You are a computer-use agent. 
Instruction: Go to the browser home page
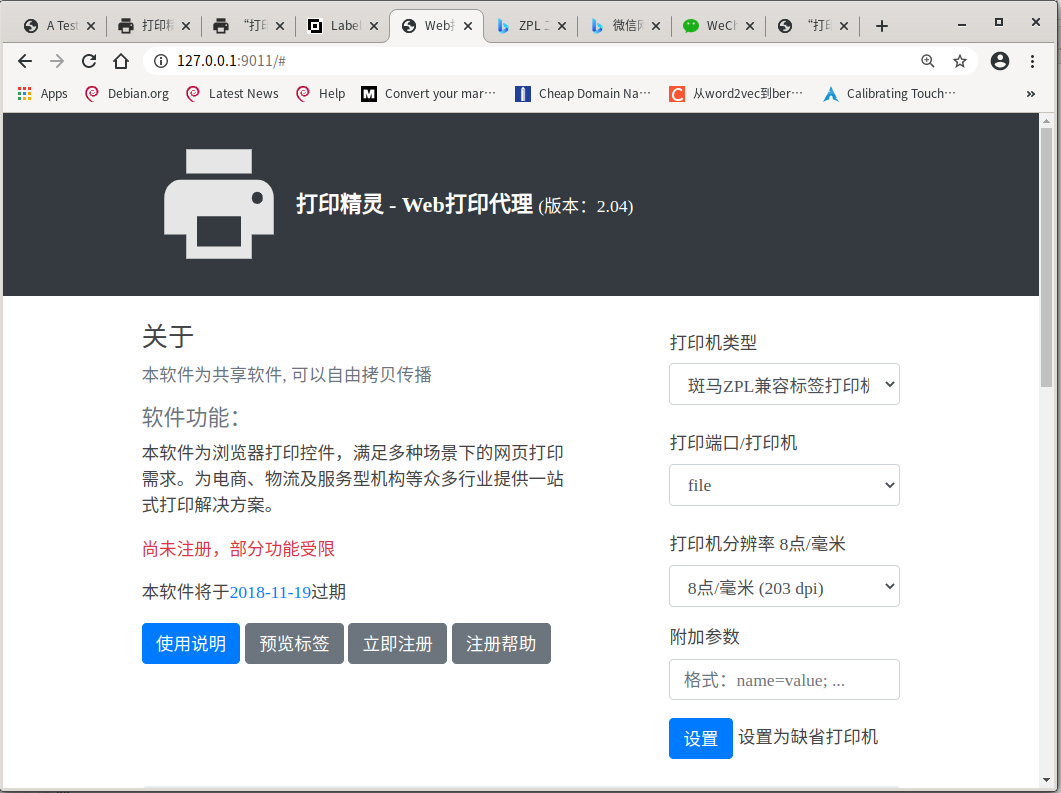[x=121, y=61]
